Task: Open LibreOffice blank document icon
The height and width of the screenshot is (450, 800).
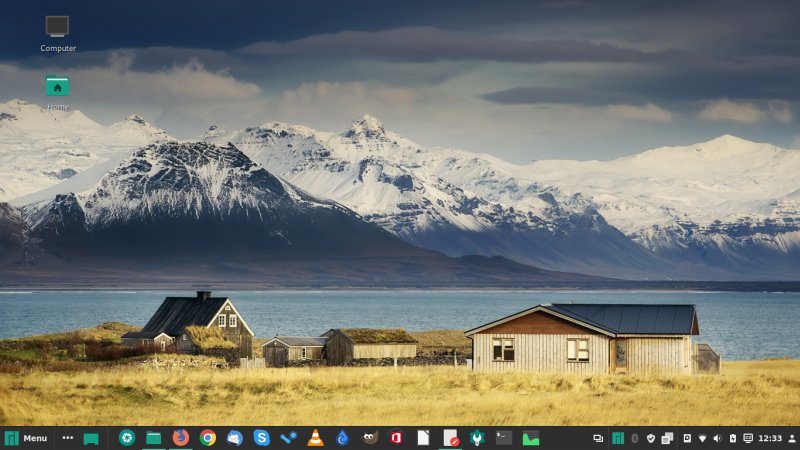Action: pyautogui.click(x=423, y=438)
